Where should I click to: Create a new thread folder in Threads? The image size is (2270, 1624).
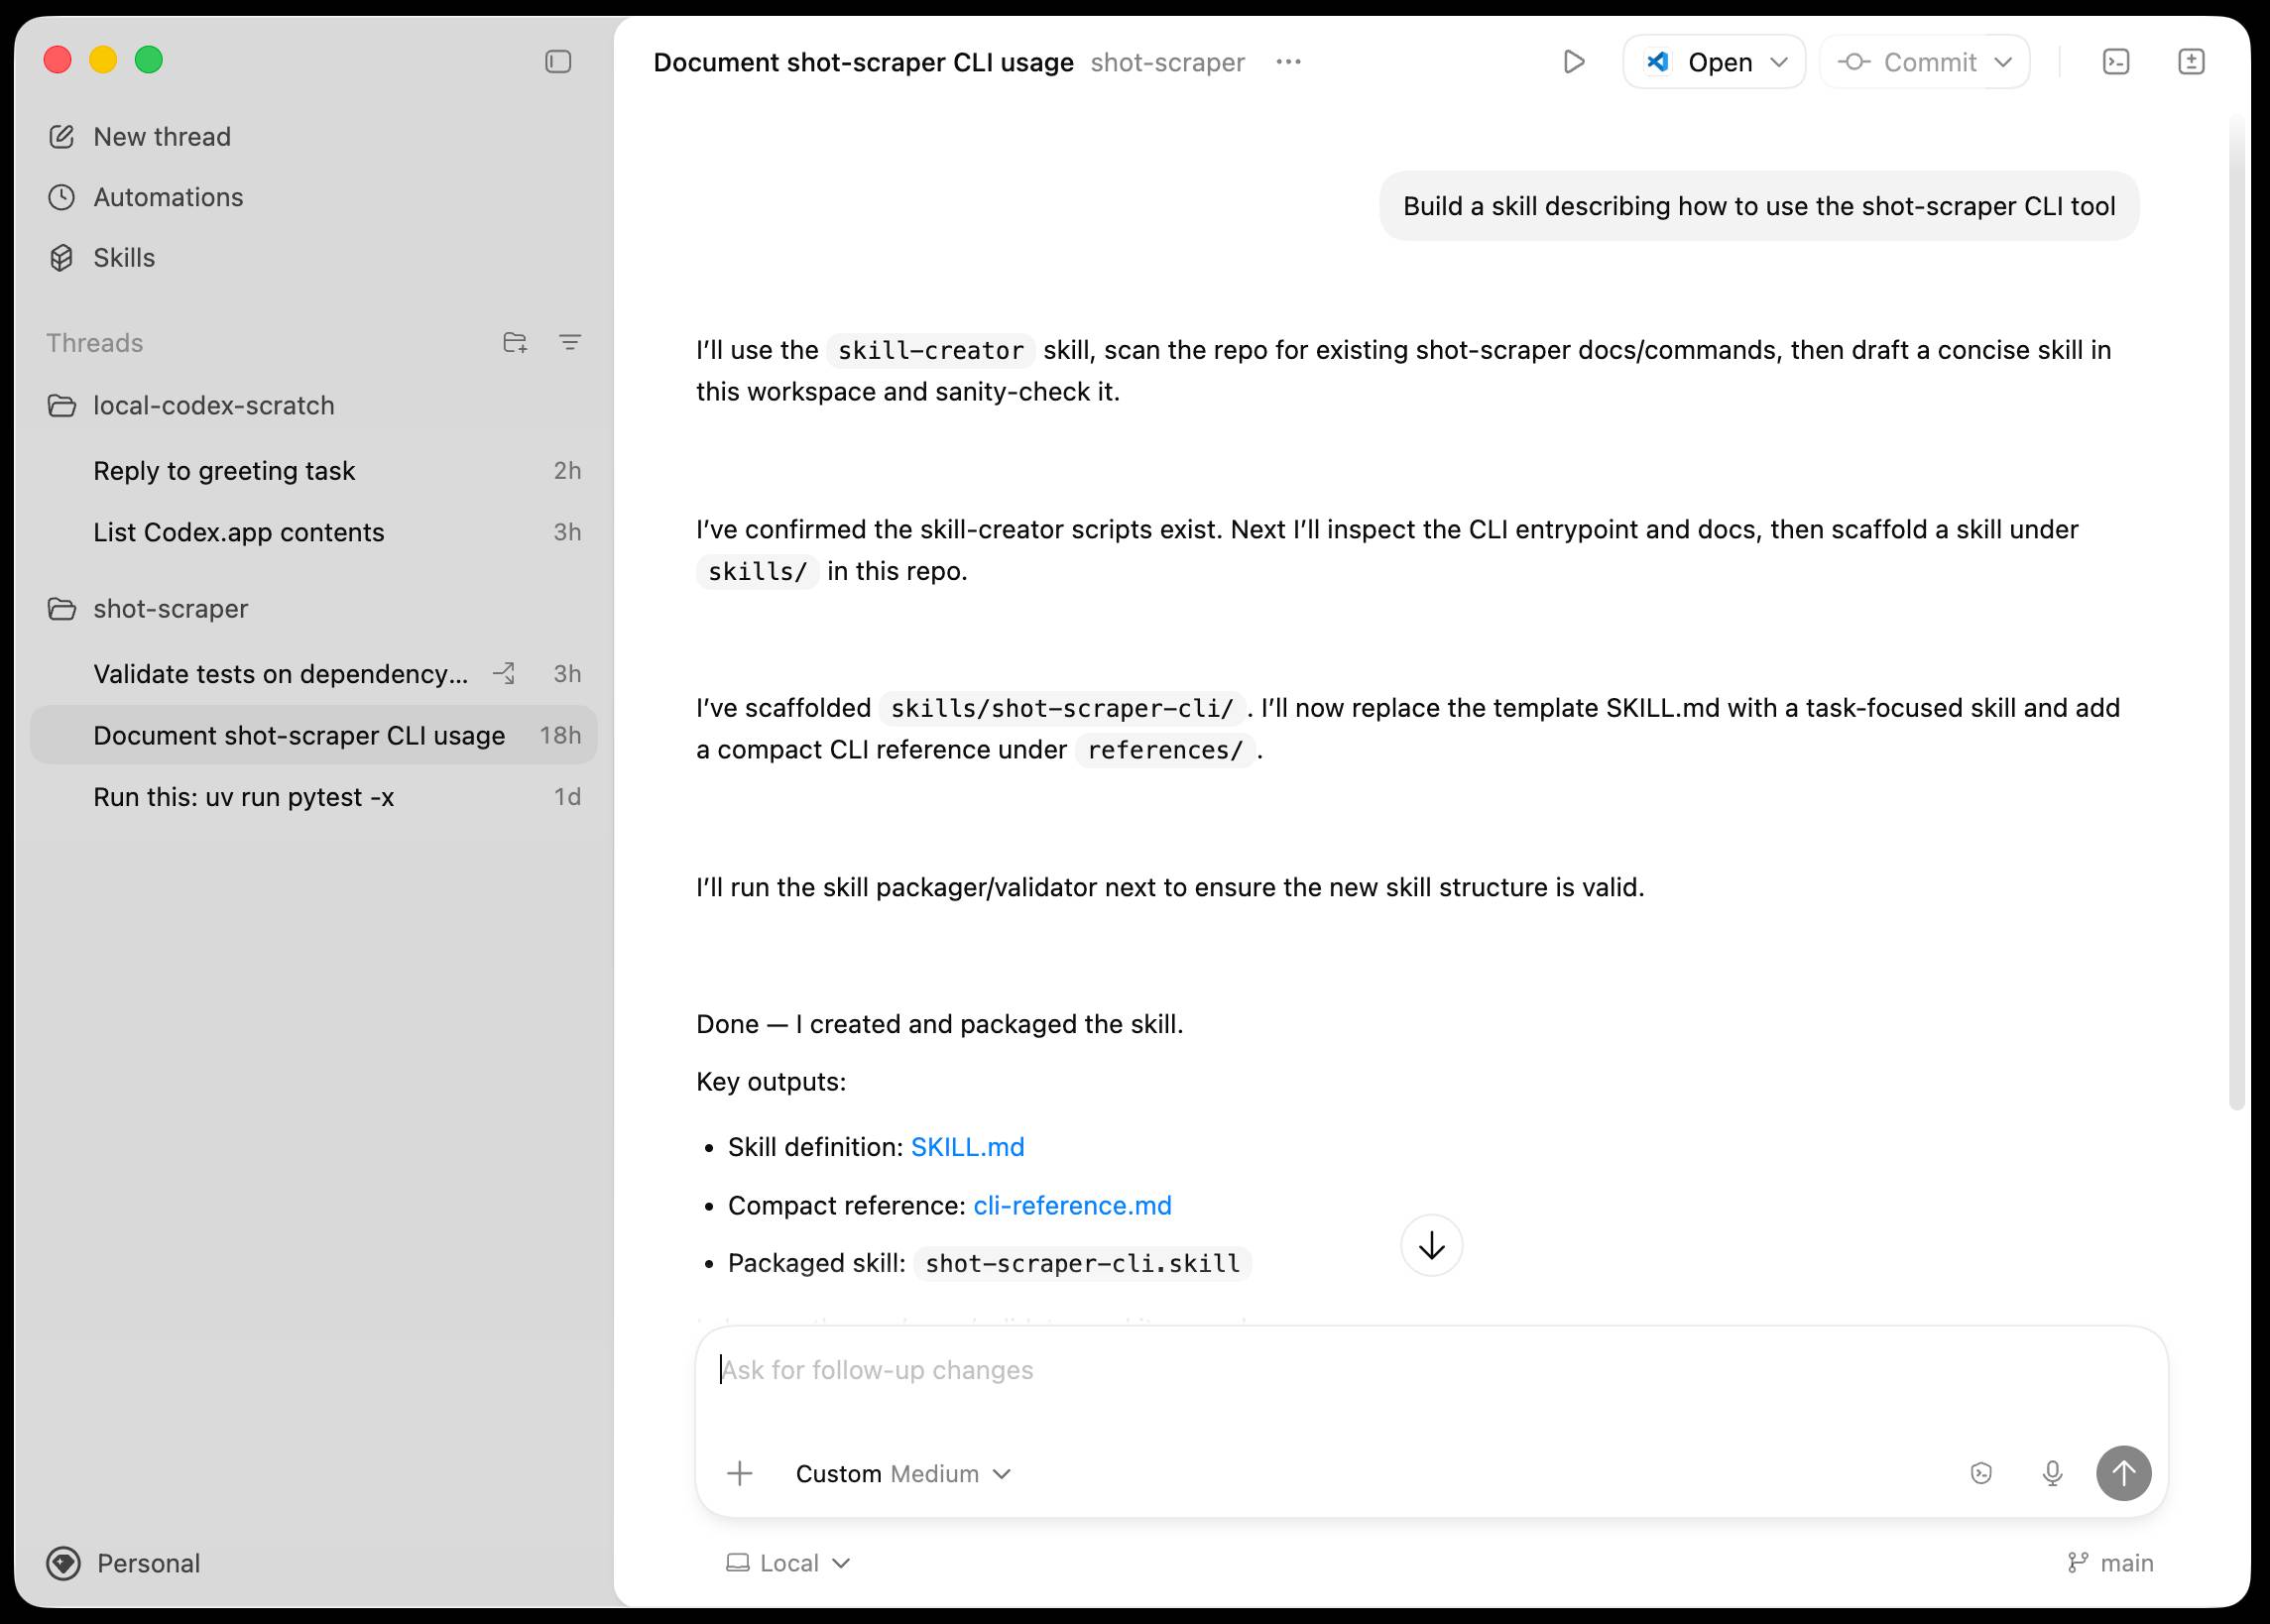click(x=515, y=342)
